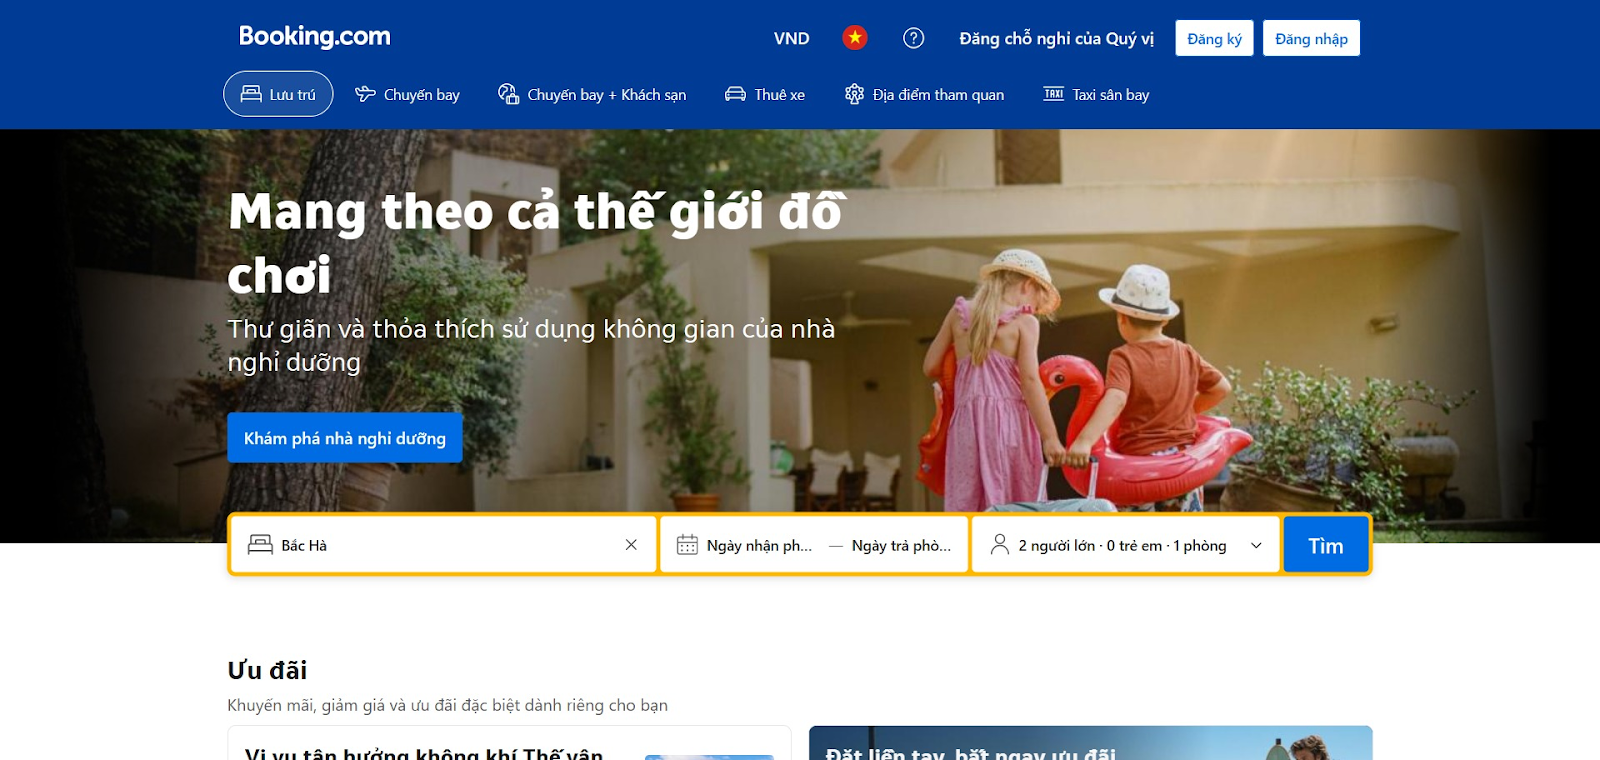Image resolution: width=1600 pixels, height=760 pixels.
Task: Open the help question mark icon
Action: coord(913,38)
